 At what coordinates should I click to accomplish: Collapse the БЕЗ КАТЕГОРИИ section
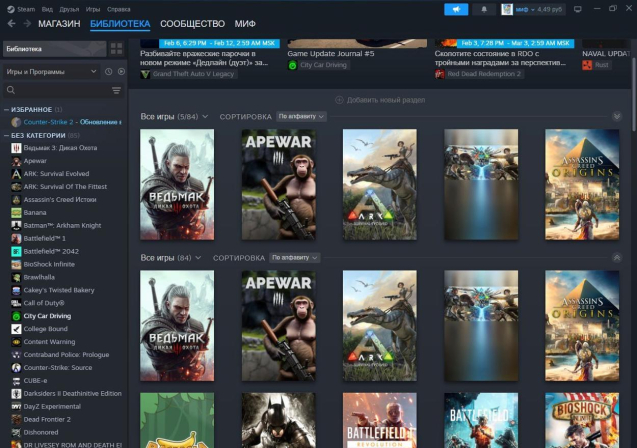pyautogui.click(x=7, y=134)
